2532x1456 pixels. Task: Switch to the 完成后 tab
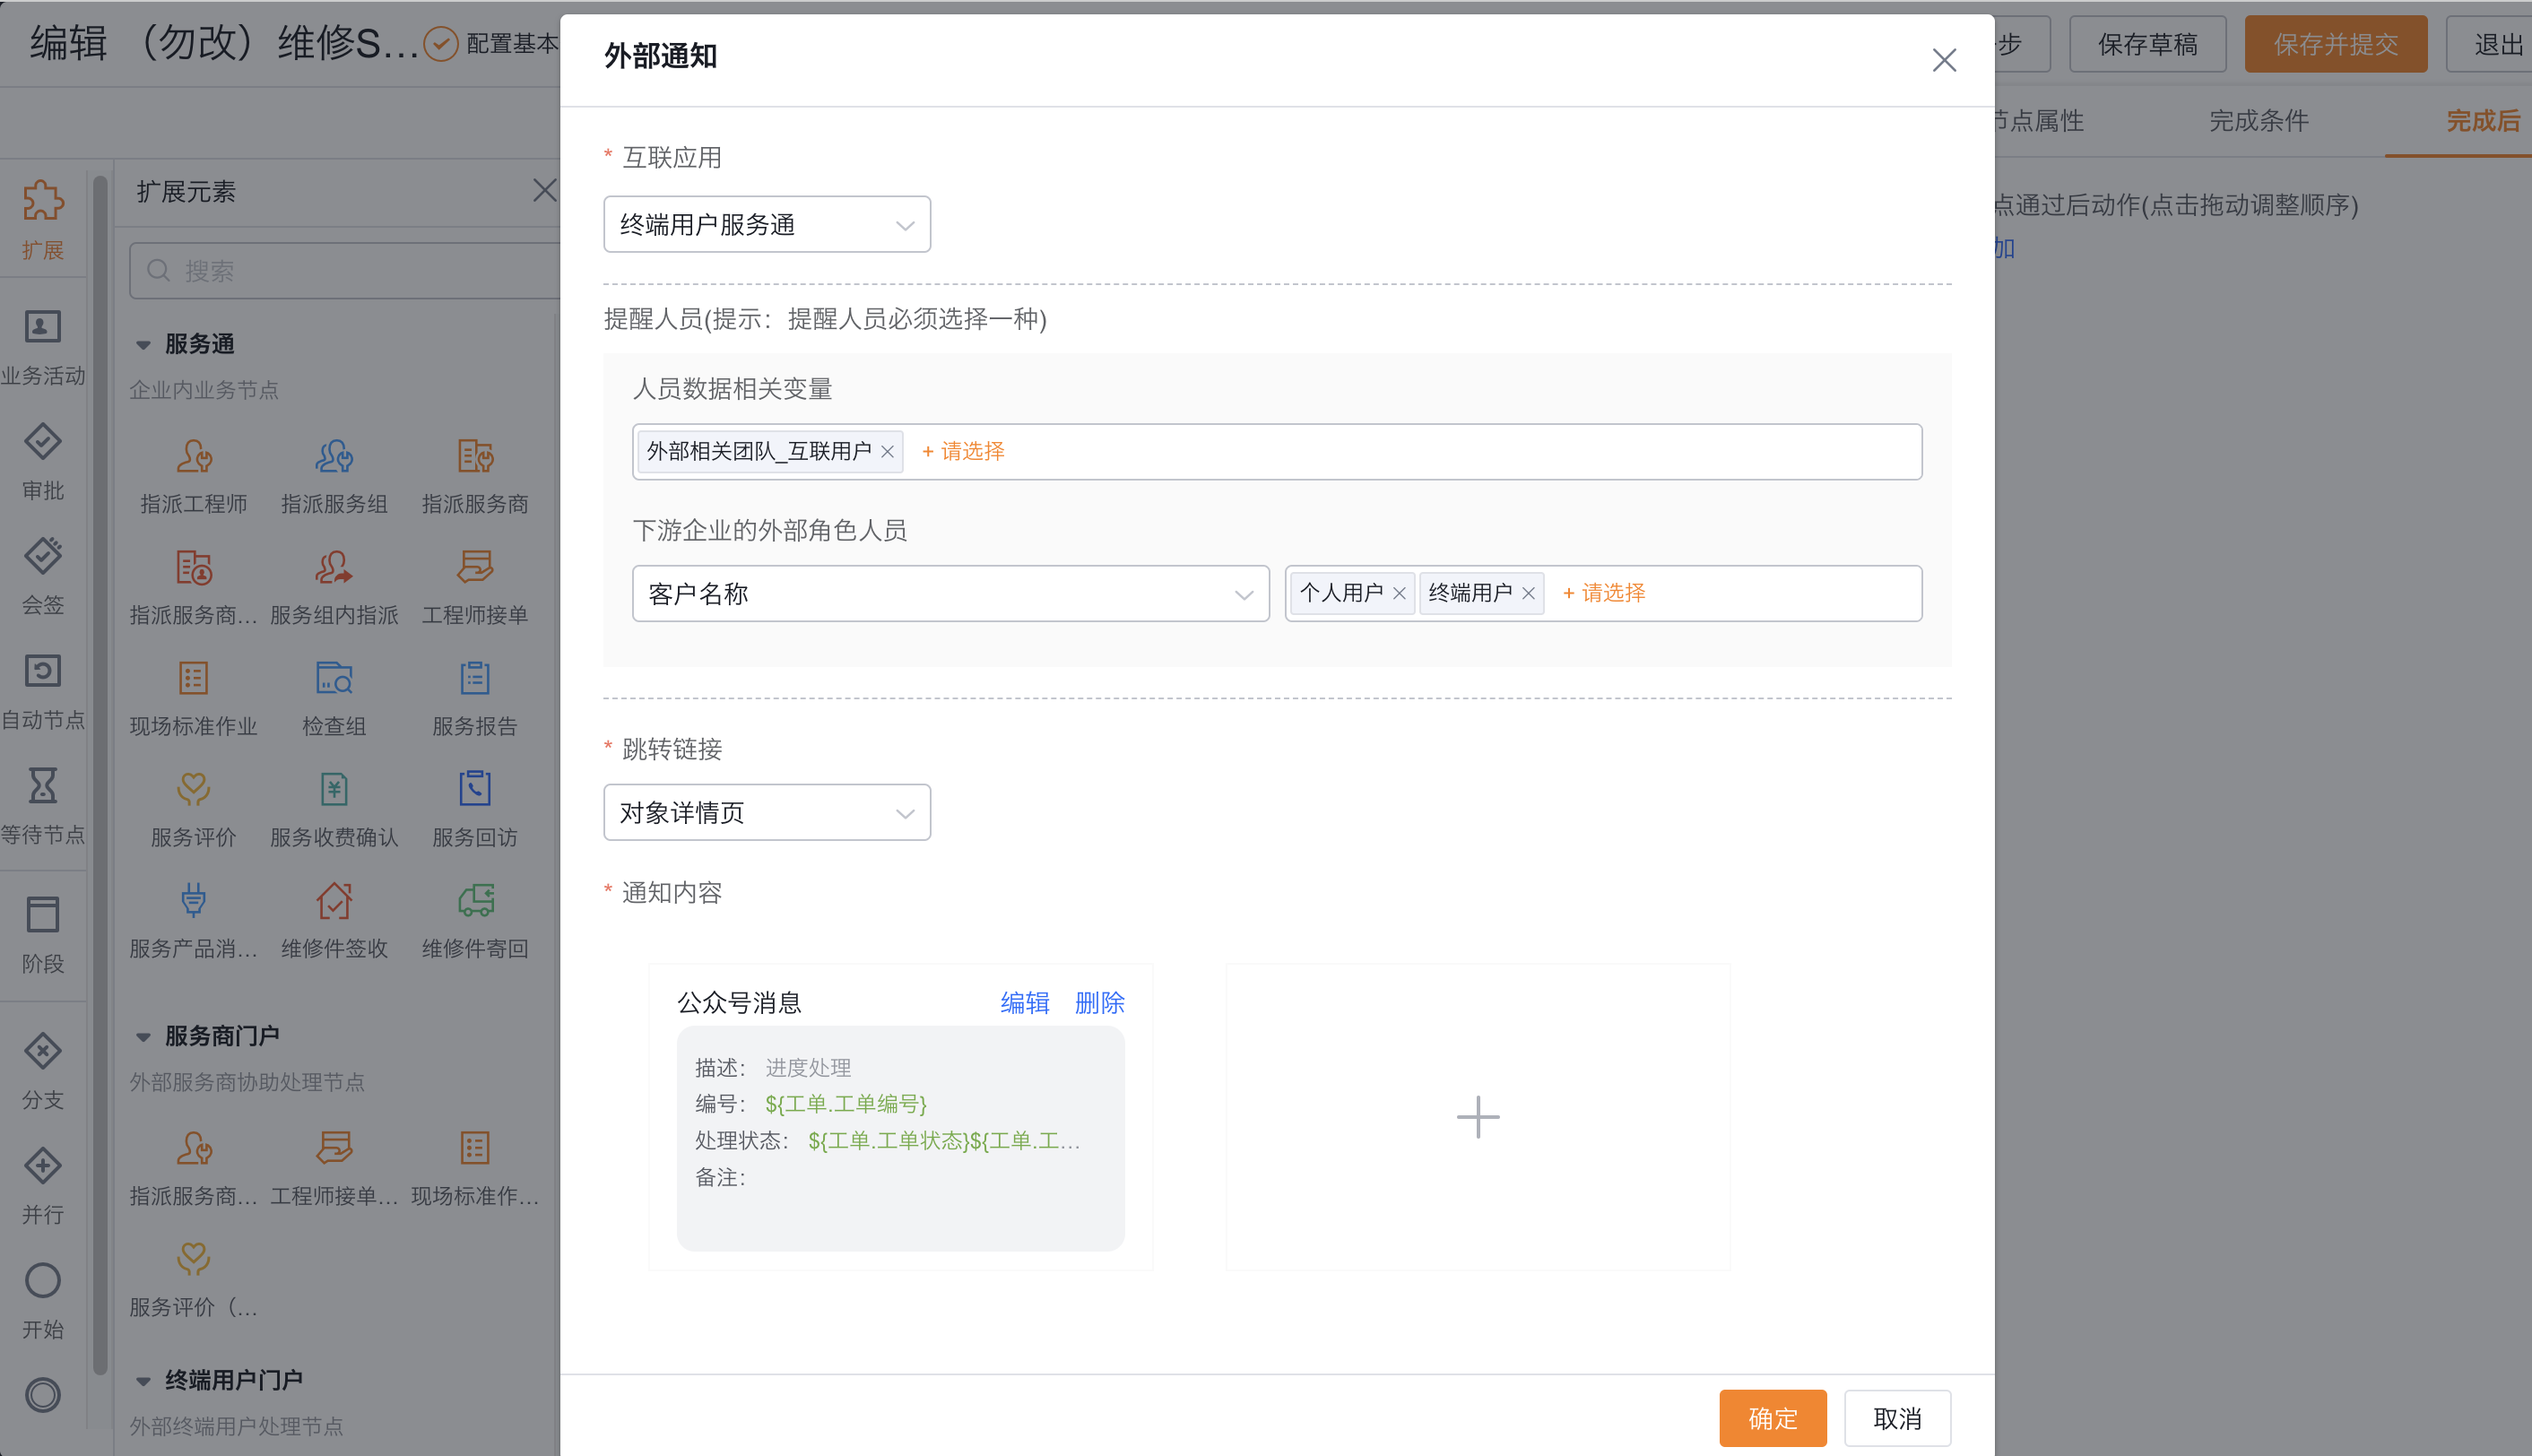pyautogui.click(x=2484, y=121)
